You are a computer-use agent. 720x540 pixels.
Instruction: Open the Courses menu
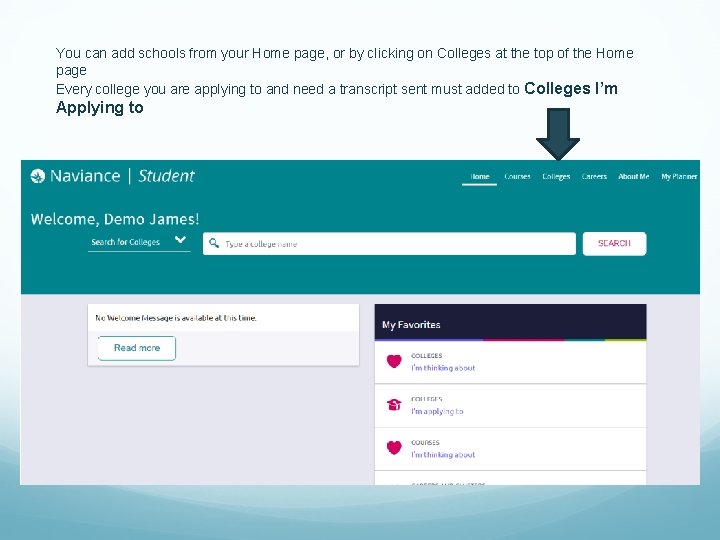coord(517,176)
